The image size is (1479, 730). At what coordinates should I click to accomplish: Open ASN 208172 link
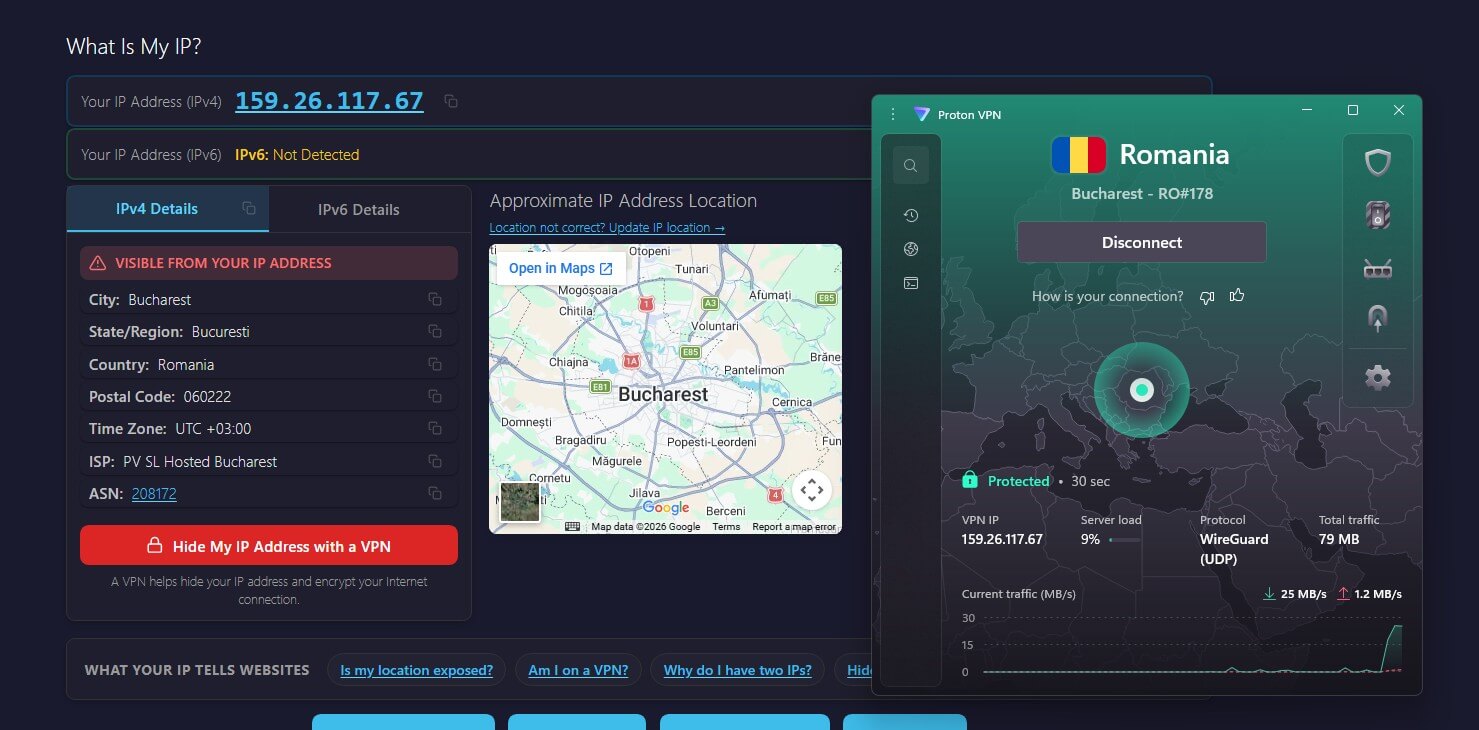pos(154,493)
